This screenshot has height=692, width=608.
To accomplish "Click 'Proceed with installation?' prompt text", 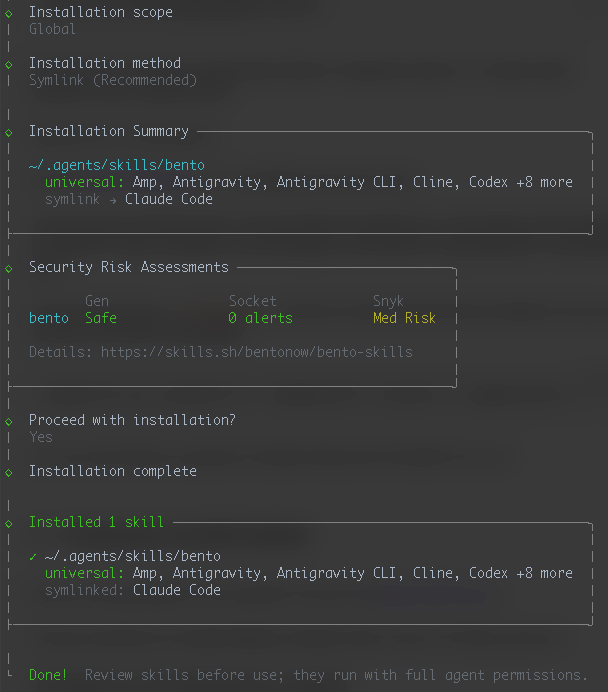I will 132,420.
